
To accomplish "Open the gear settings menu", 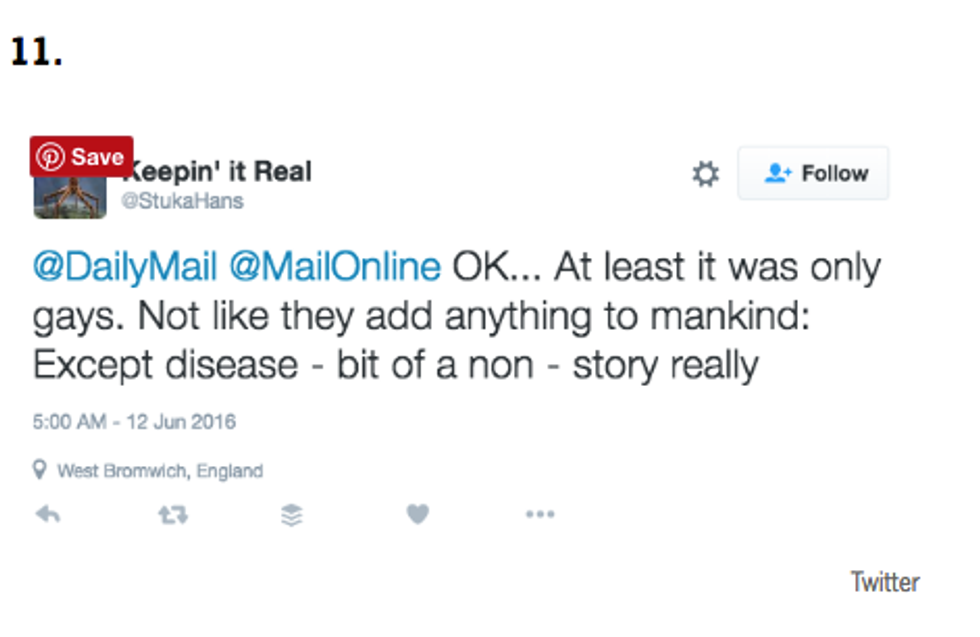I will pos(706,174).
